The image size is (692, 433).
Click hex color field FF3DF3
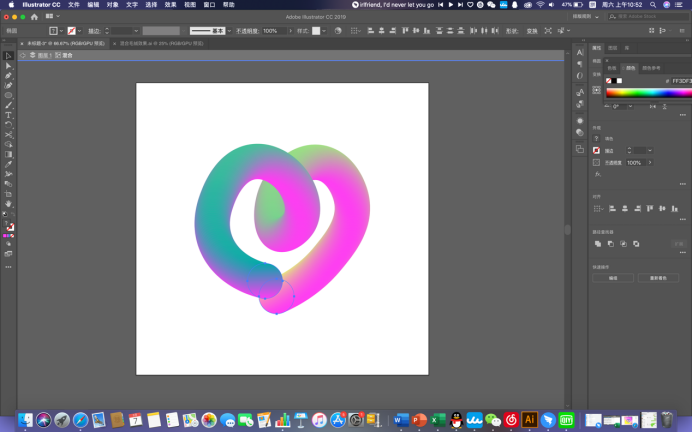coord(681,81)
